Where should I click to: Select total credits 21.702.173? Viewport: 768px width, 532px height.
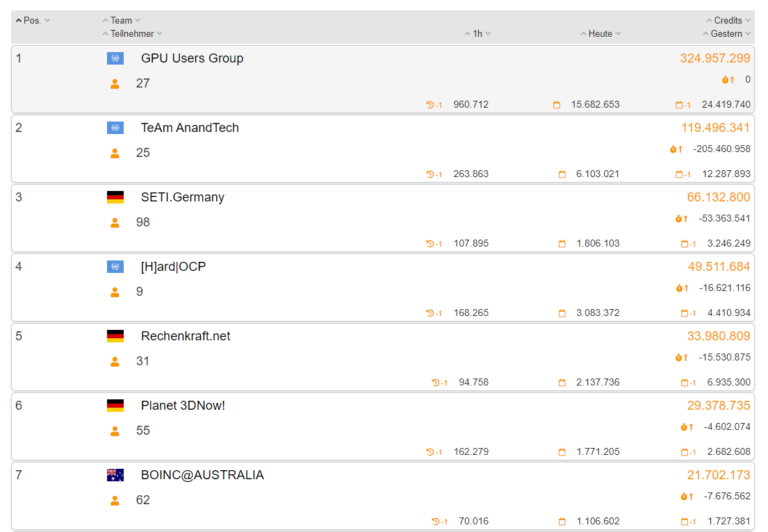719,475
